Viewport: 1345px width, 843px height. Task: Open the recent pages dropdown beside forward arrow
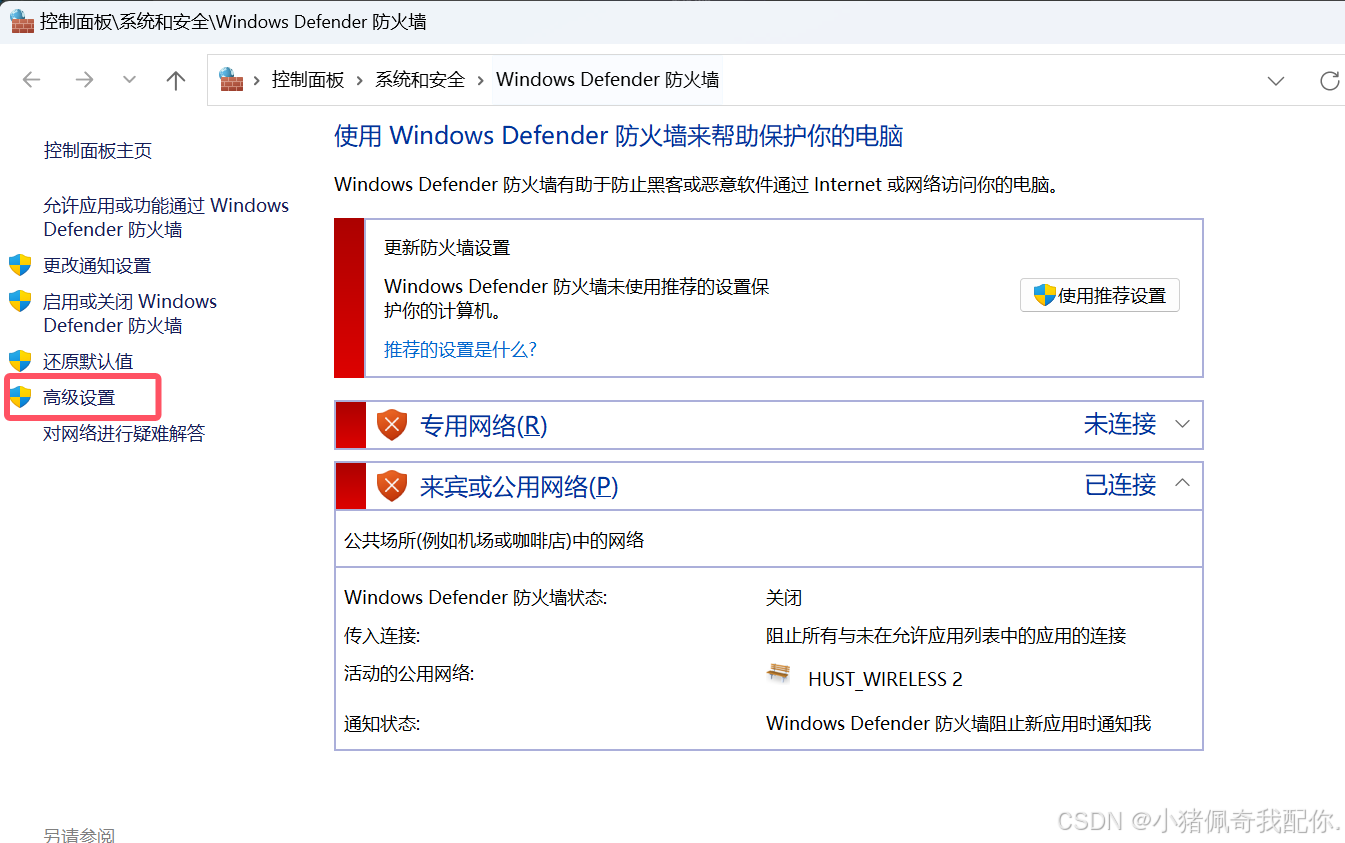128,80
